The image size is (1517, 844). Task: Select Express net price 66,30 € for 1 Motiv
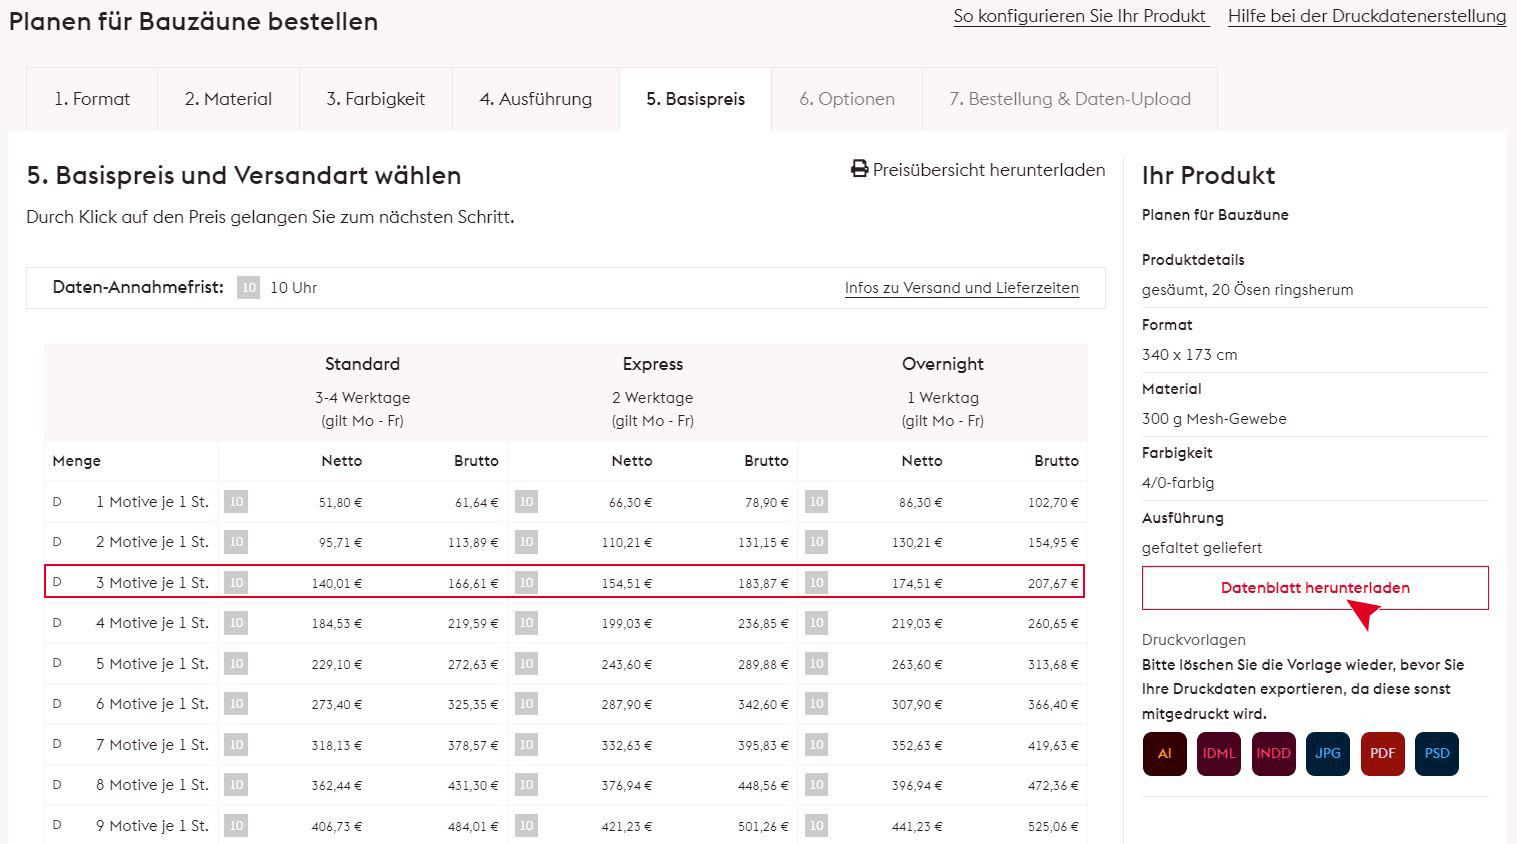click(630, 502)
